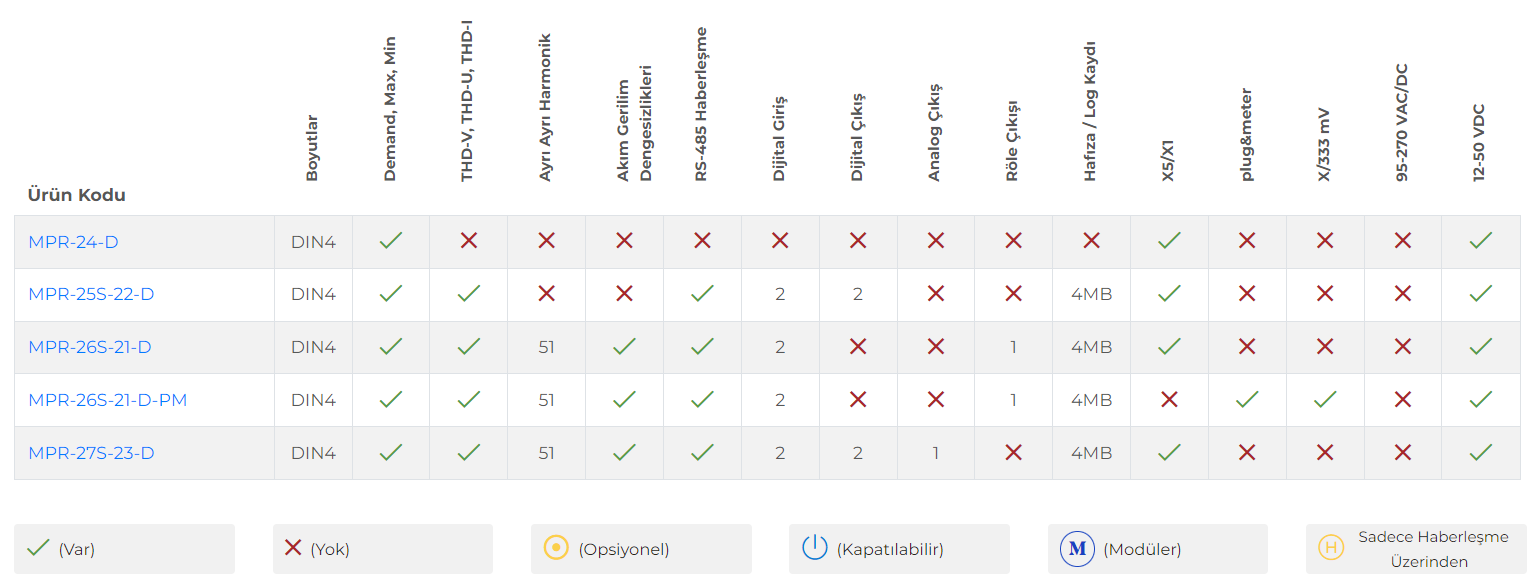Click the Ürün Kodu column header

(77, 195)
